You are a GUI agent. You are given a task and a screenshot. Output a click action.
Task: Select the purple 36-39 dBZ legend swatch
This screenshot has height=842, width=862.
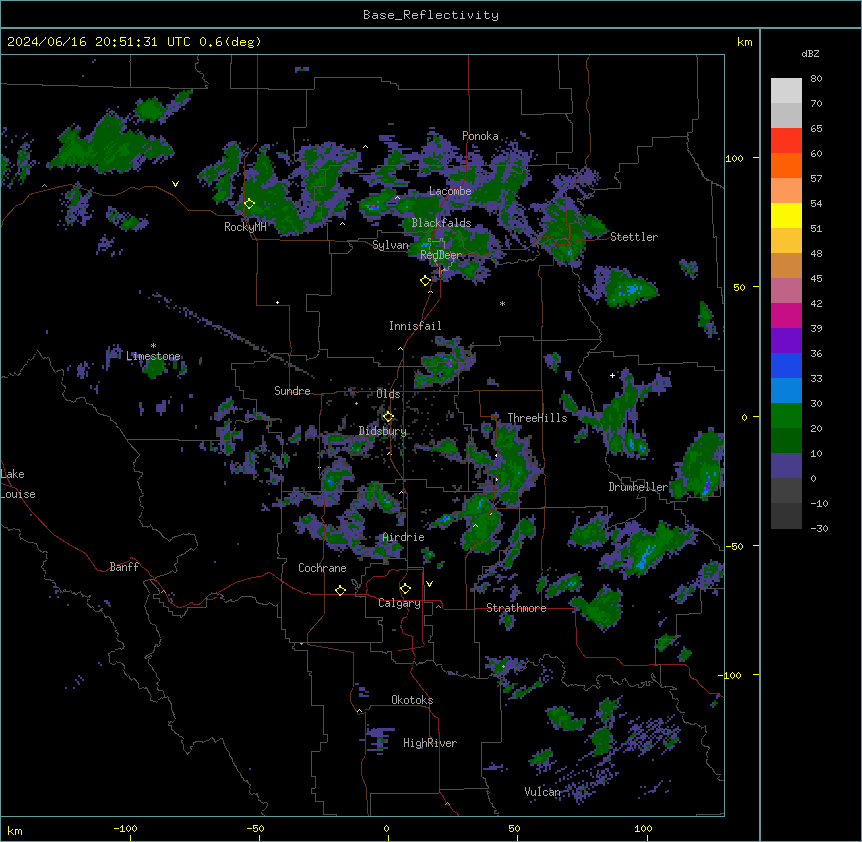click(786, 341)
